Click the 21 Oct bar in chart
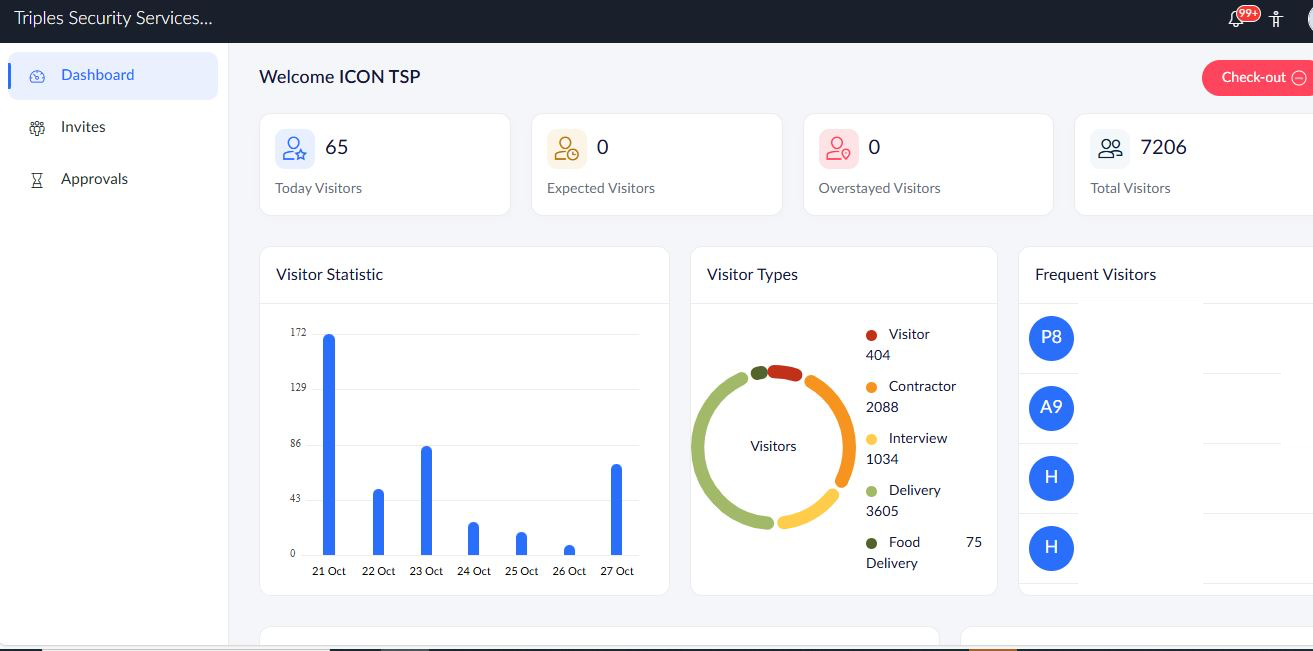This screenshot has width=1313, height=651. (329, 444)
